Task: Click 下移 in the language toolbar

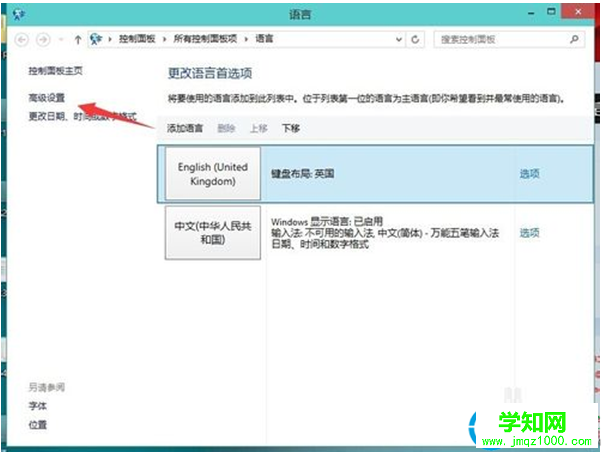Action: [x=291, y=128]
